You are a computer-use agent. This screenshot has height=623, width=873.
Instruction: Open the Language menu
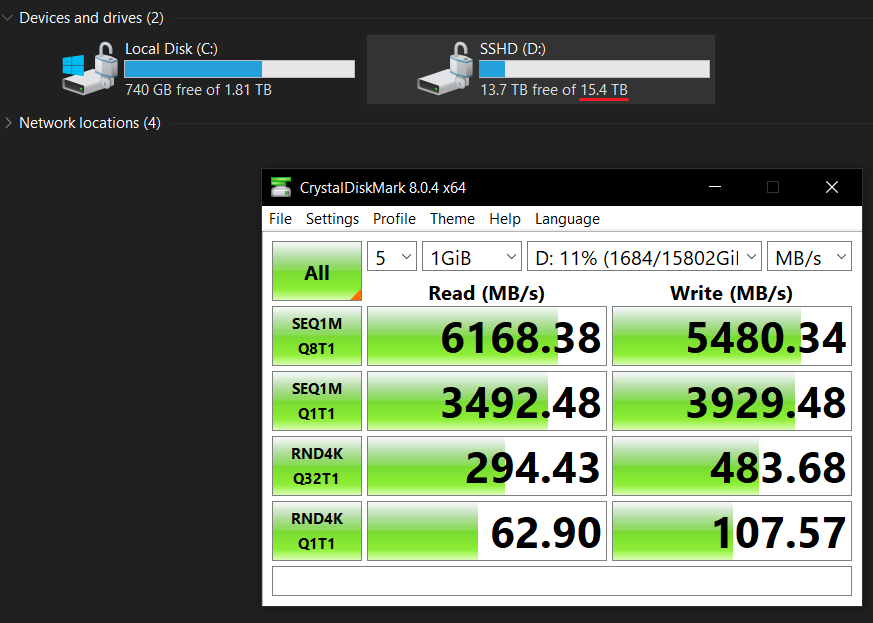[567, 219]
